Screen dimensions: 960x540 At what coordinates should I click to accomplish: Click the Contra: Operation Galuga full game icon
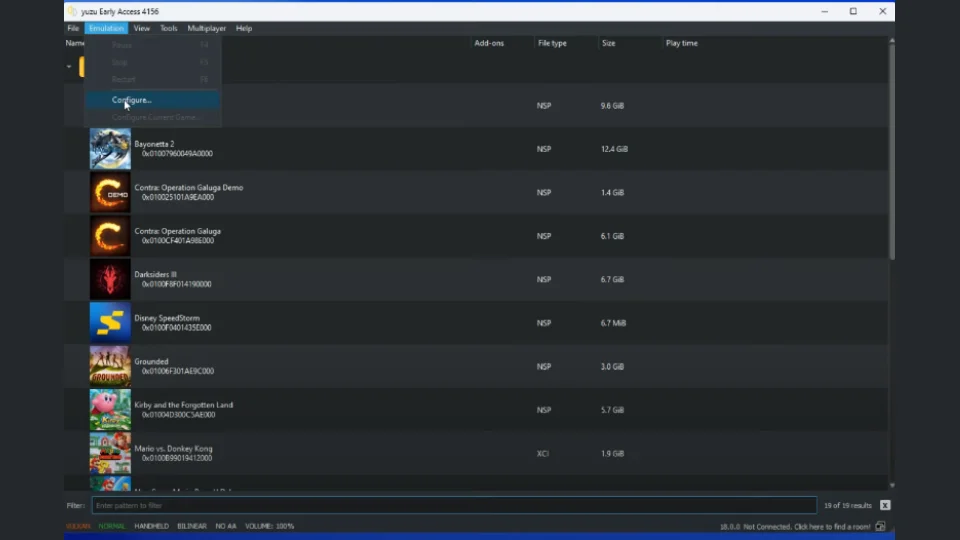(x=110, y=236)
